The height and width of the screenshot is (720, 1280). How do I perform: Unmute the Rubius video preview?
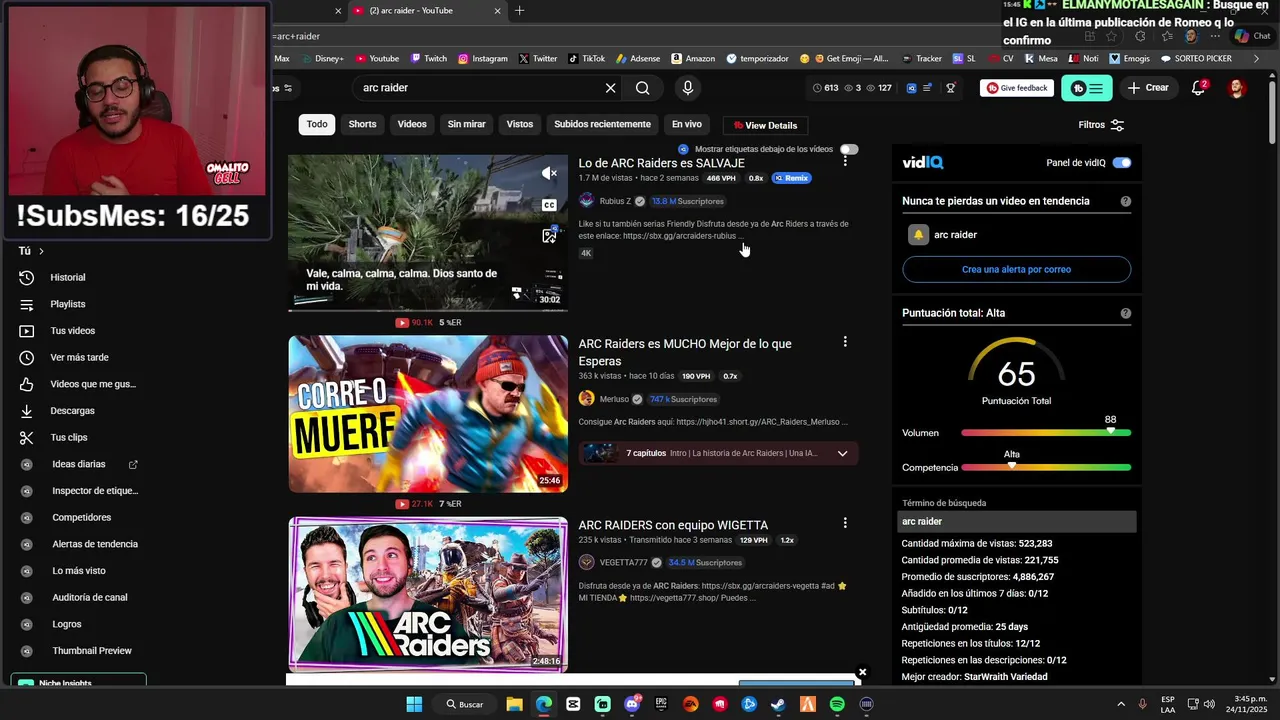(x=549, y=174)
